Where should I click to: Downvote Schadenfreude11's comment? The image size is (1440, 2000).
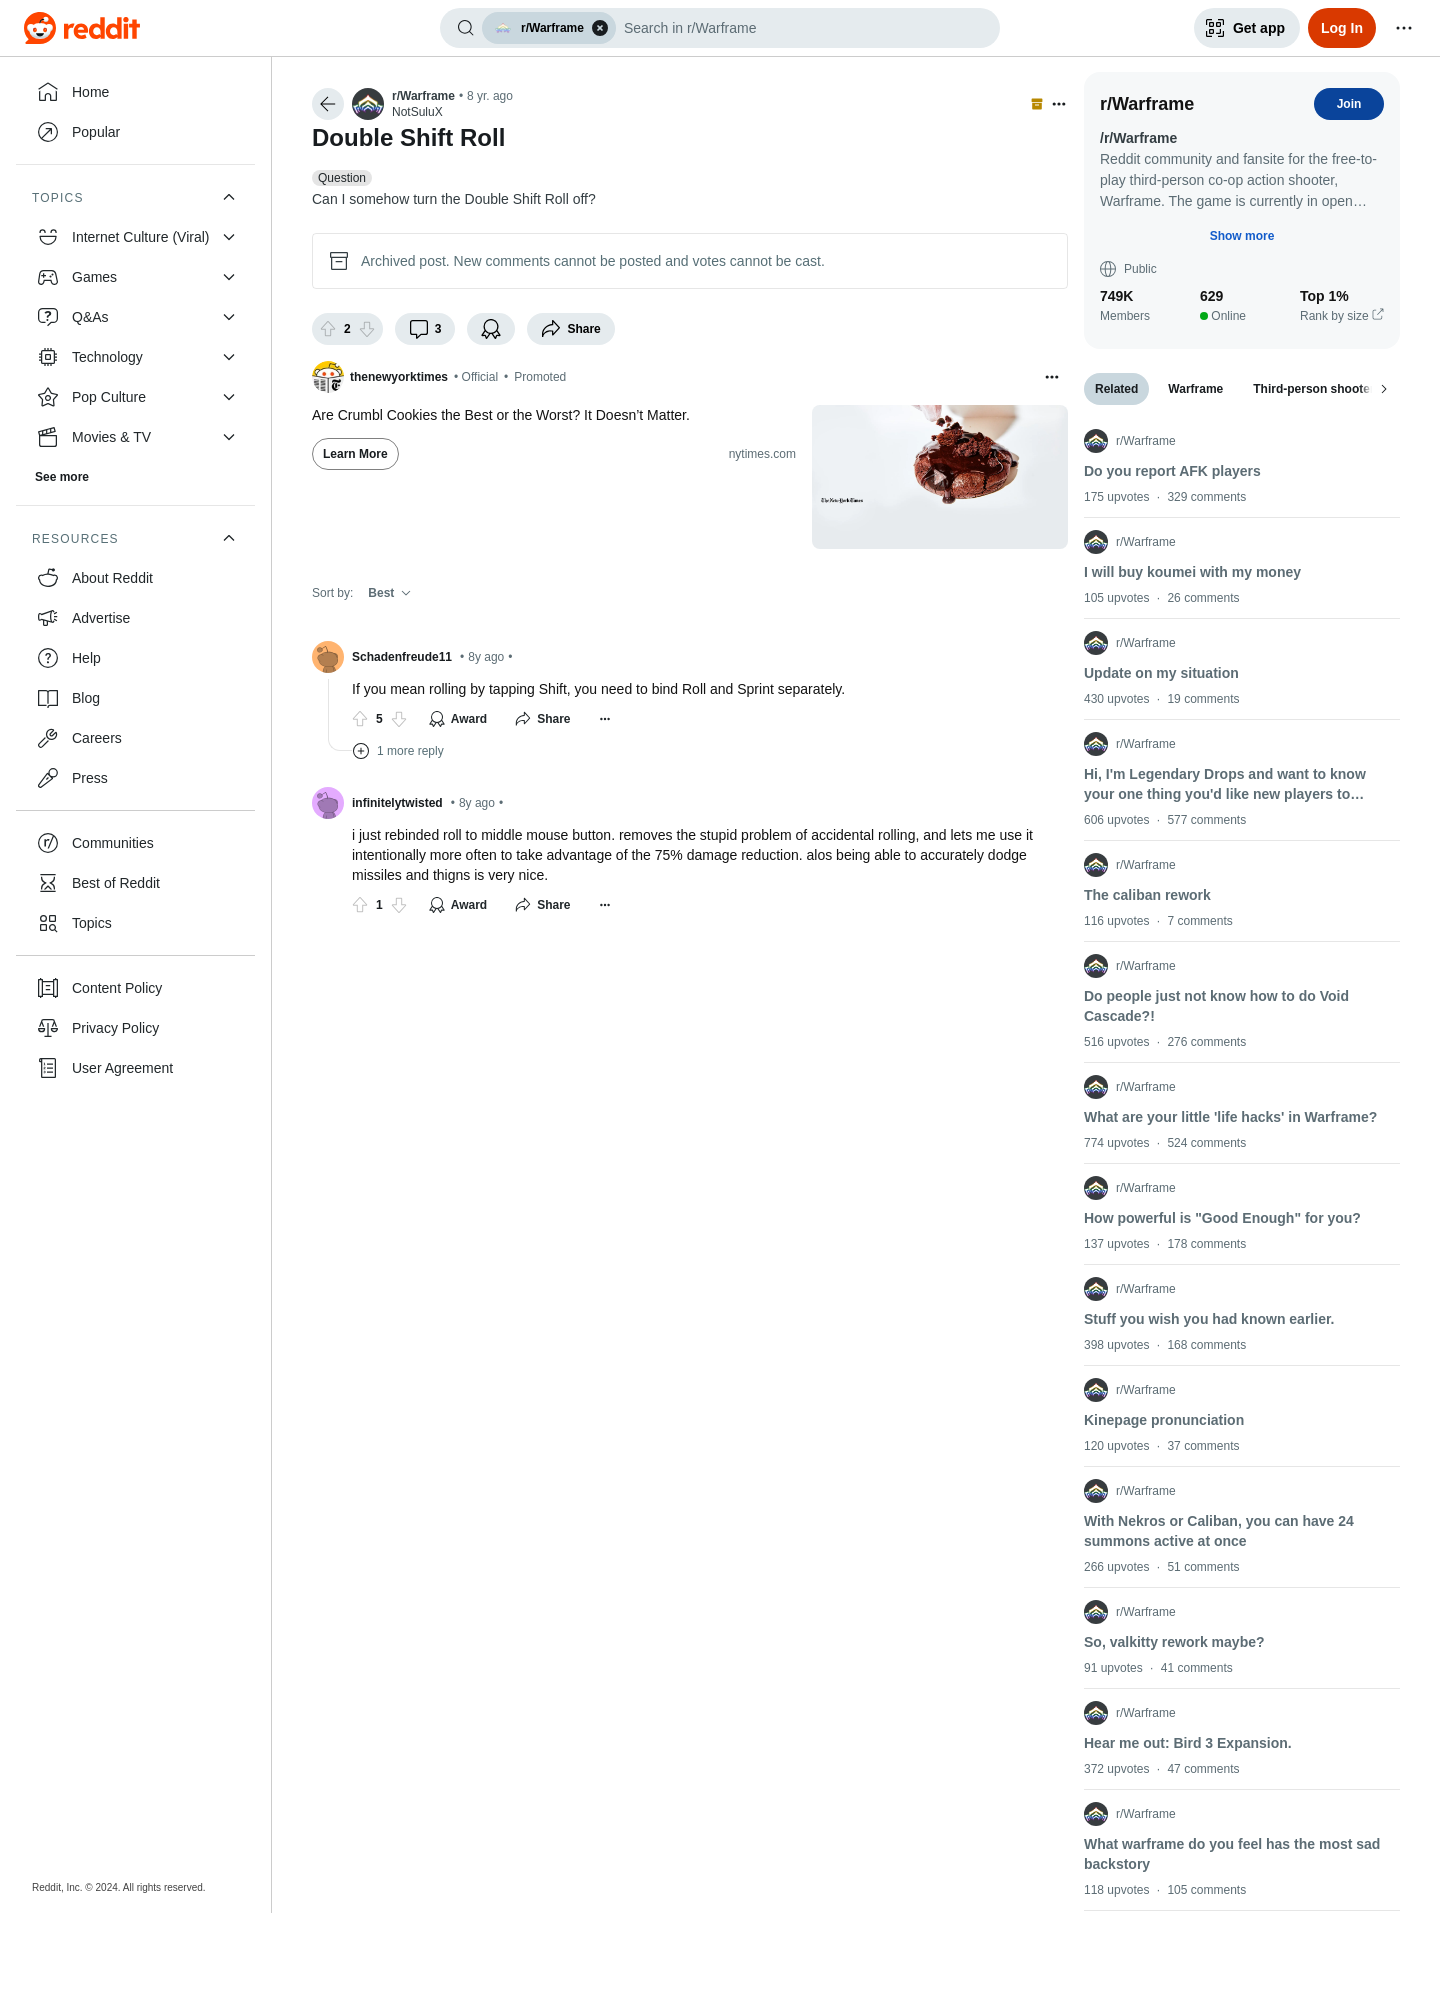coord(399,719)
